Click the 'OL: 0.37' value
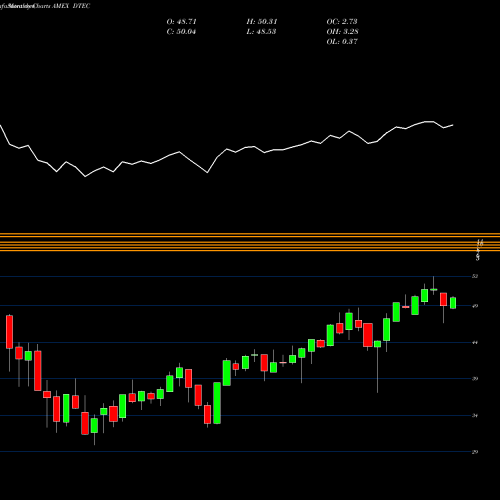The width and height of the screenshot is (500, 500). (342, 42)
